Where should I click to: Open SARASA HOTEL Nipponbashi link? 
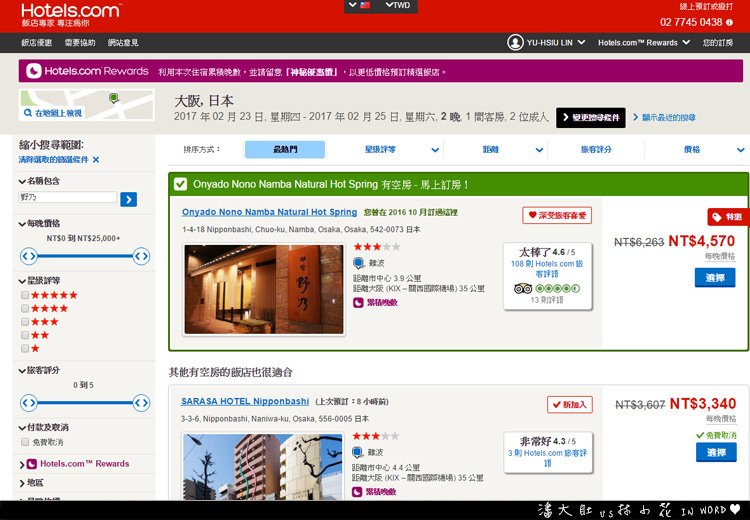pos(245,401)
